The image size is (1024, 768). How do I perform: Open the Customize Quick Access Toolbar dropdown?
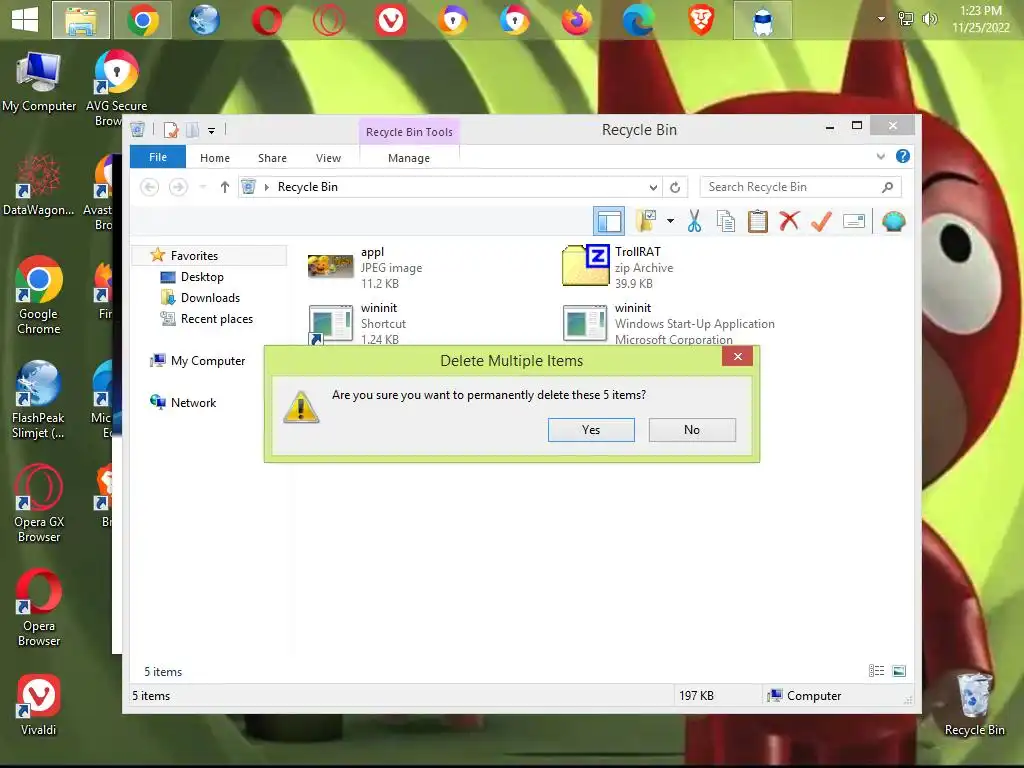tap(212, 131)
